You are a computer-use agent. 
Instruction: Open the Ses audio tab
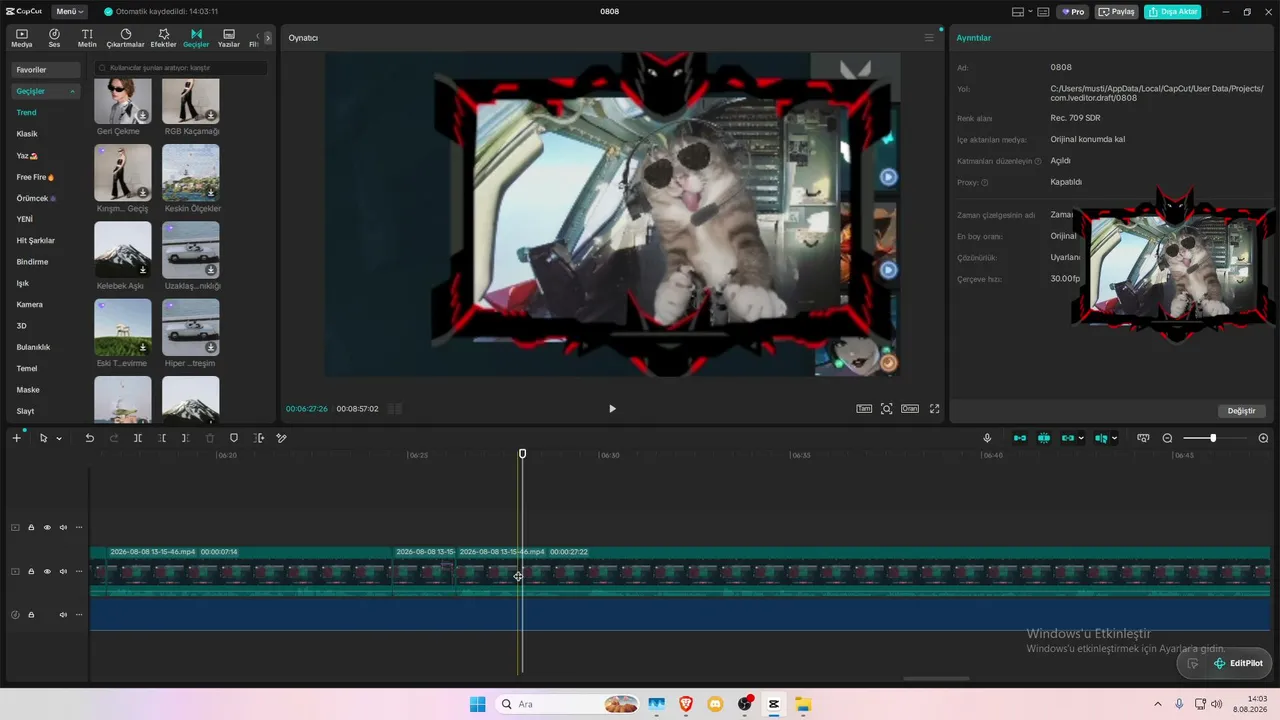point(54,38)
